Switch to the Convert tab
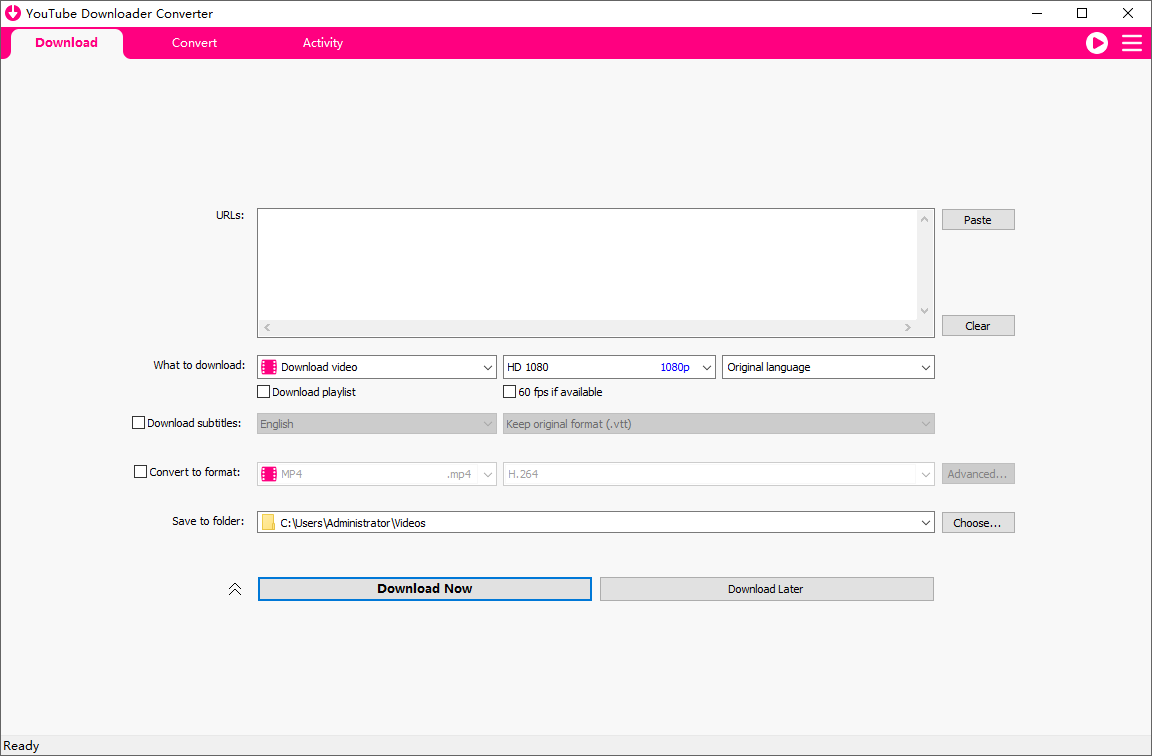 pos(194,43)
